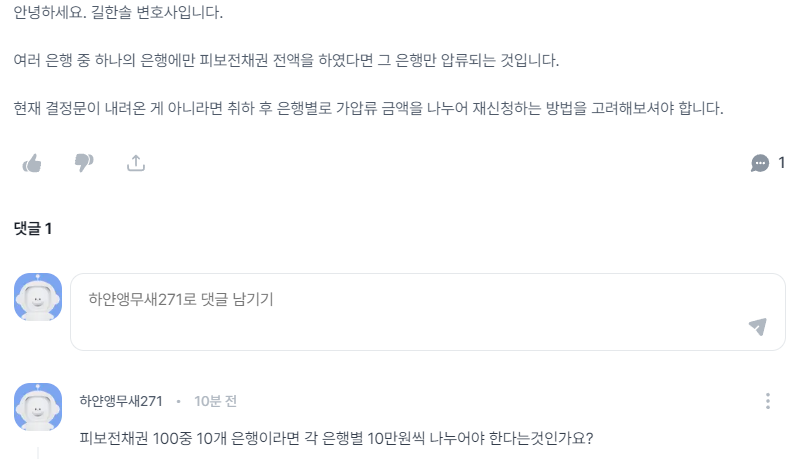810x459 pixels.
Task: Open the comment's three-dot options menu
Action: point(767,401)
